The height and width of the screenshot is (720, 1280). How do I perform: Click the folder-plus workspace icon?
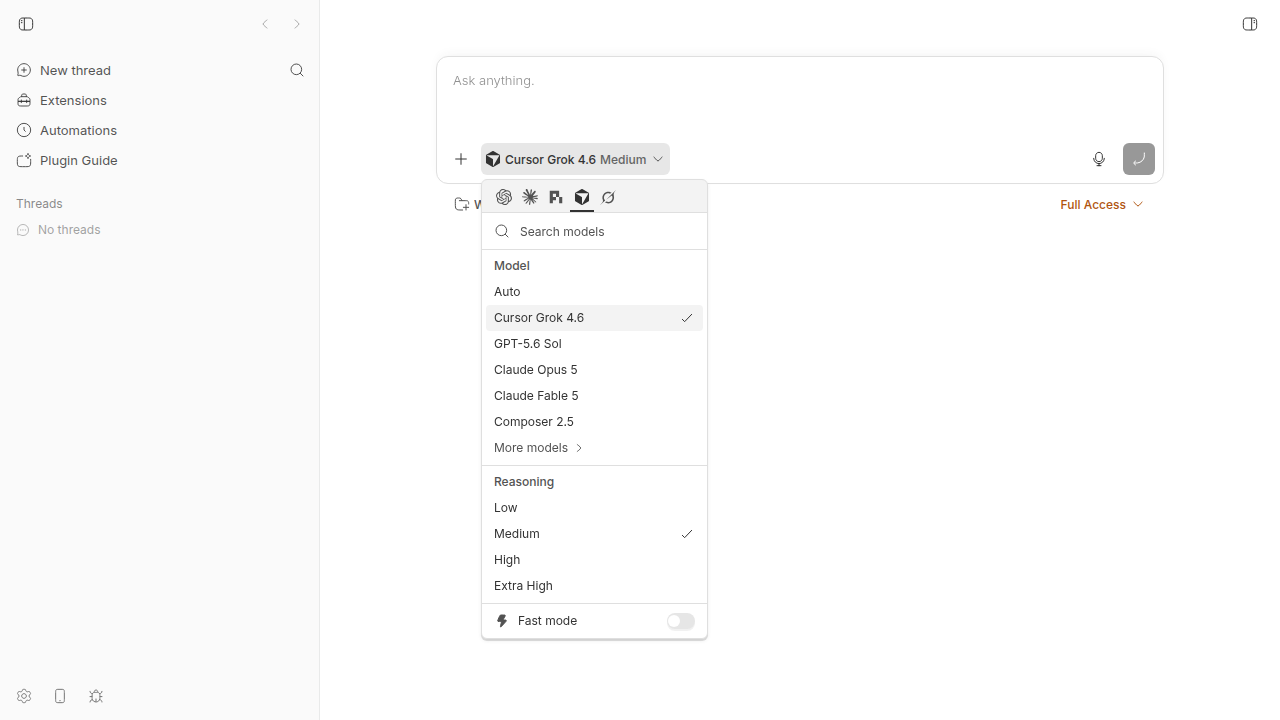(462, 204)
